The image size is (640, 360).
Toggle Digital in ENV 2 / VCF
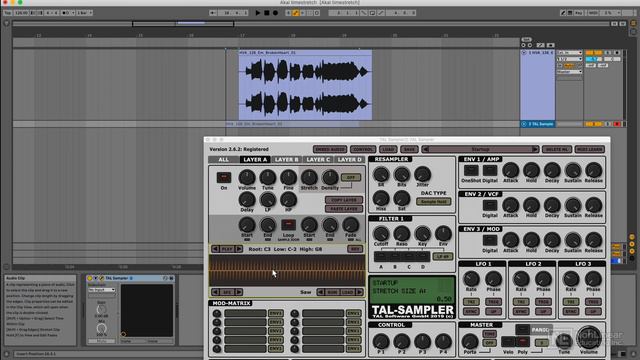tap(490, 205)
